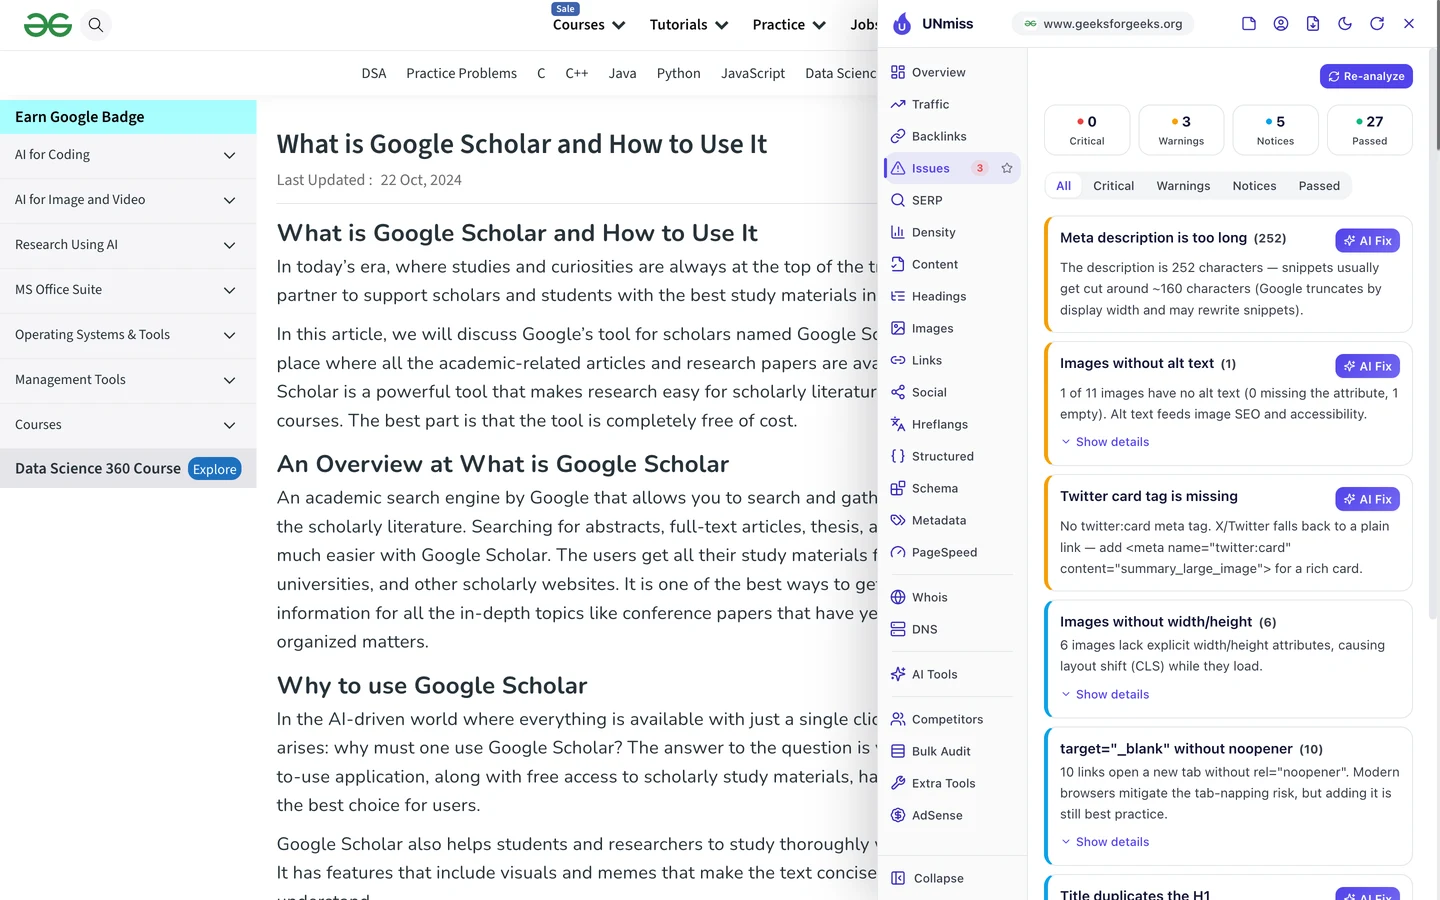Viewport: 1440px width, 900px height.
Task: Switch to the Notices filter tab
Action: click(x=1254, y=186)
